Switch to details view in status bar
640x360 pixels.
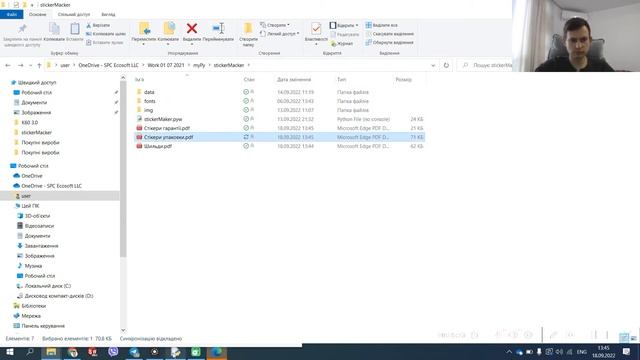pos(623,337)
